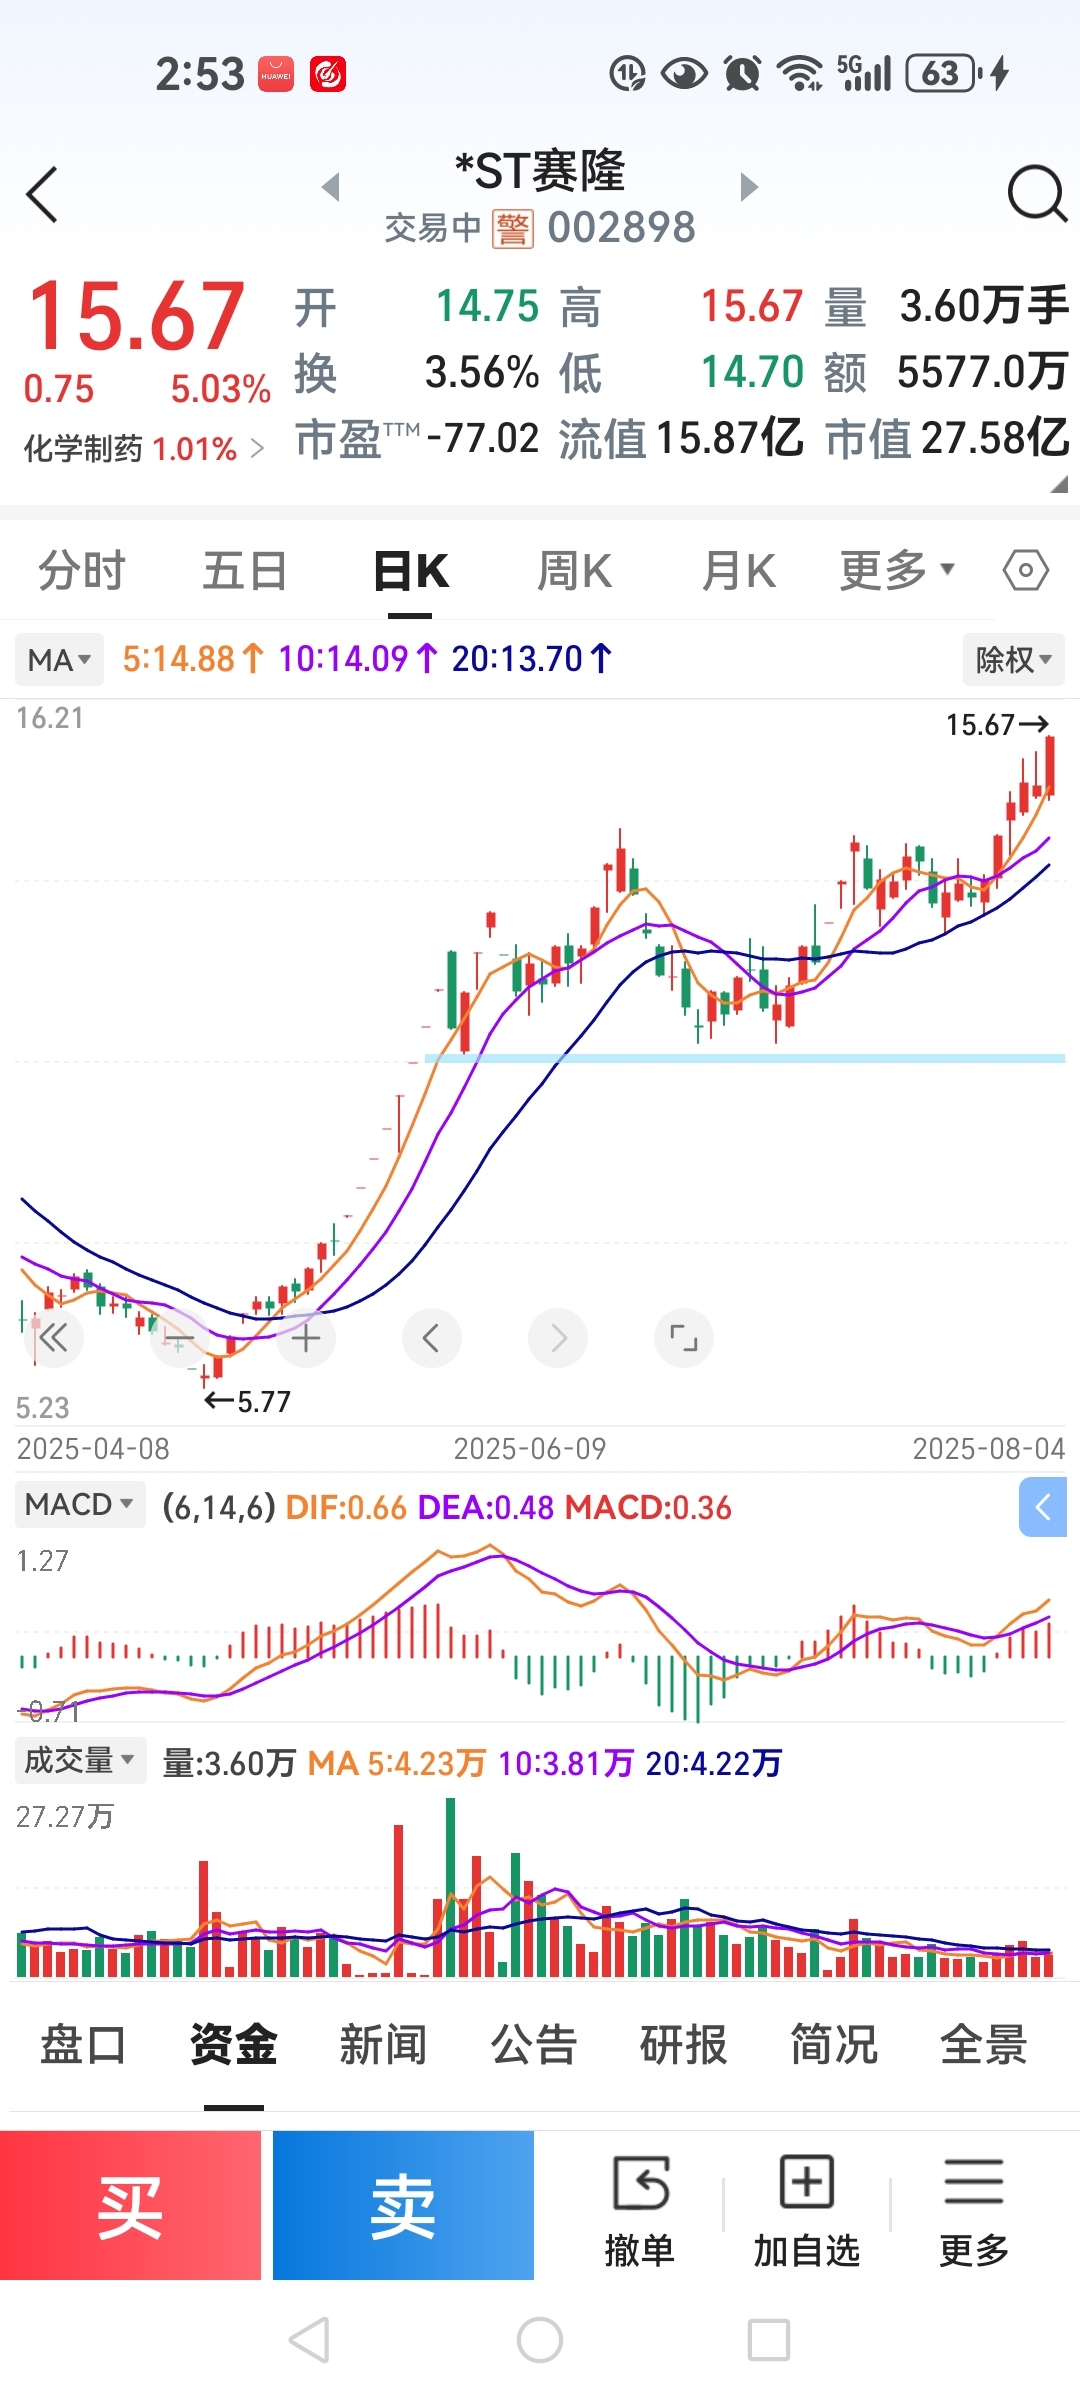Tap the back arrow at top left

click(x=42, y=194)
